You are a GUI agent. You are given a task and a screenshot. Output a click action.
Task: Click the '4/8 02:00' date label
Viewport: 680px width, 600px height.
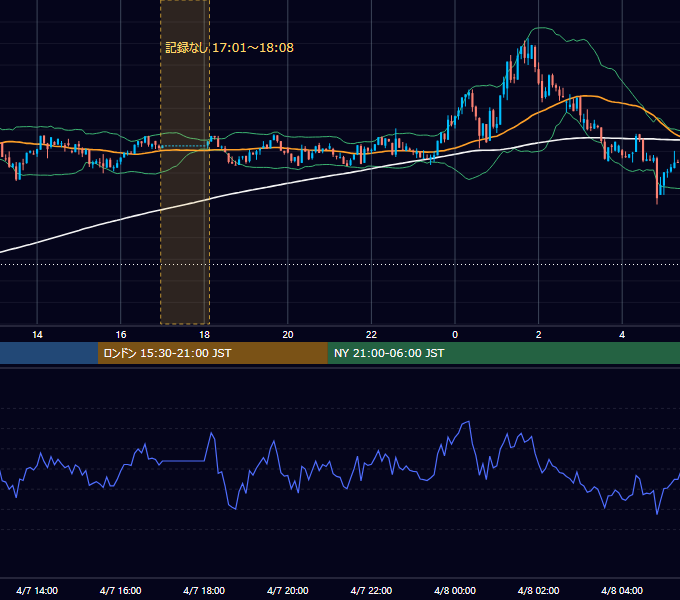538,590
